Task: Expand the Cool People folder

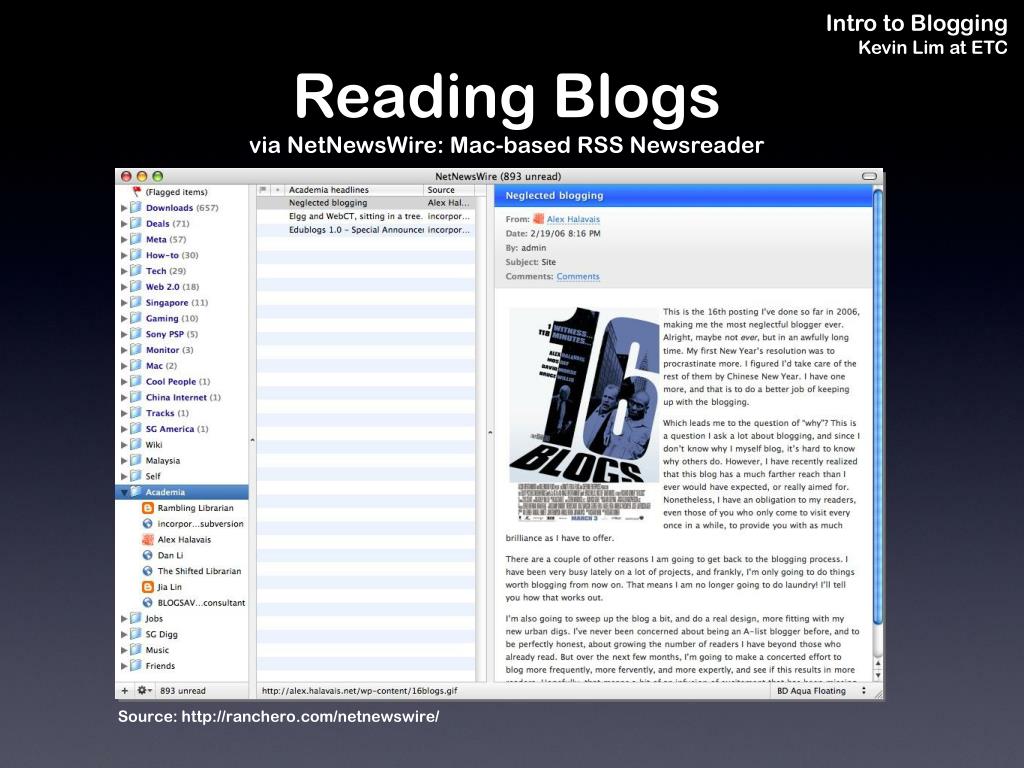Action: 123,381
